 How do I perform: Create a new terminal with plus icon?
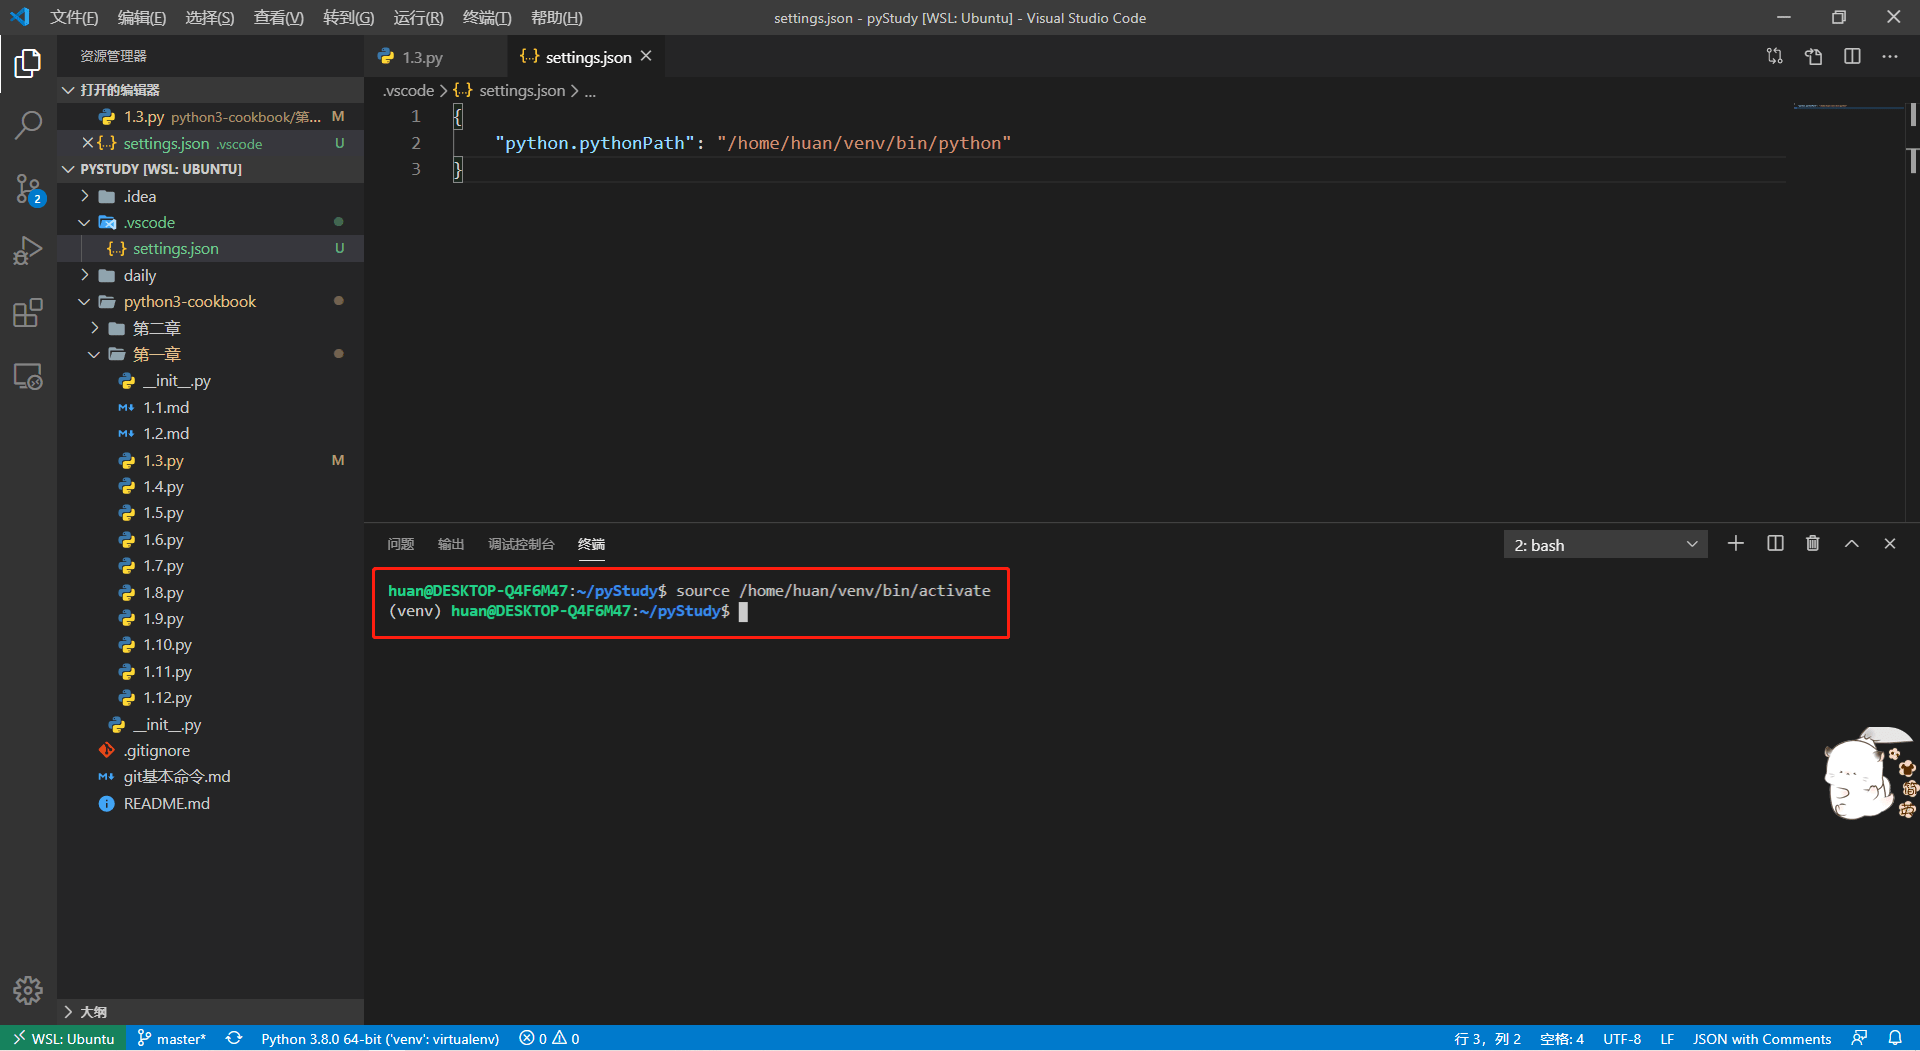pos(1736,544)
